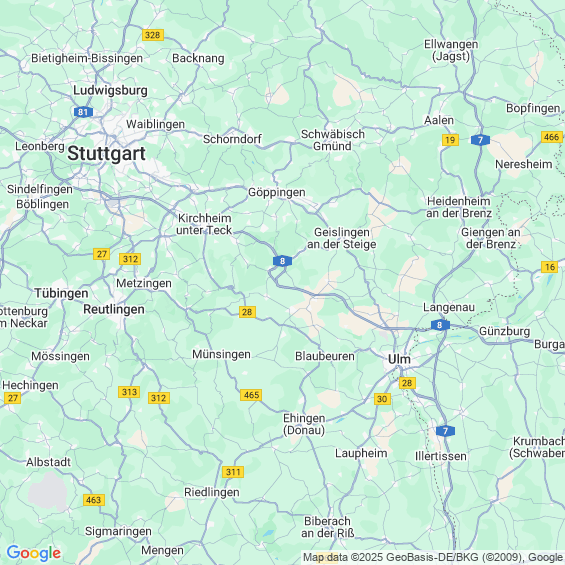The width and height of the screenshot is (565, 565).
Task: Click the Göppingen town label
Action: (x=277, y=193)
